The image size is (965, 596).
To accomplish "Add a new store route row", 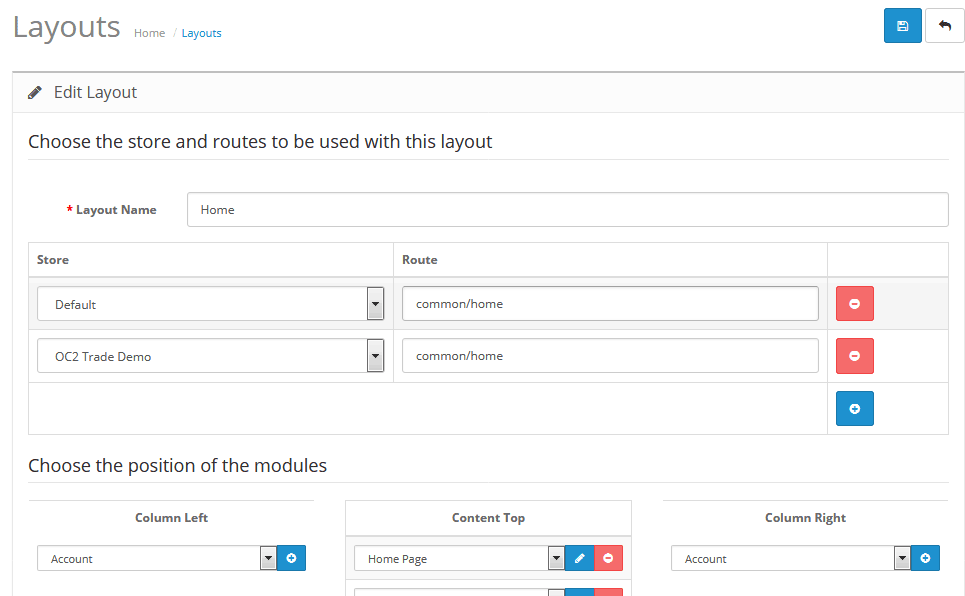I will pyautogui.click(x=854, y=408).
